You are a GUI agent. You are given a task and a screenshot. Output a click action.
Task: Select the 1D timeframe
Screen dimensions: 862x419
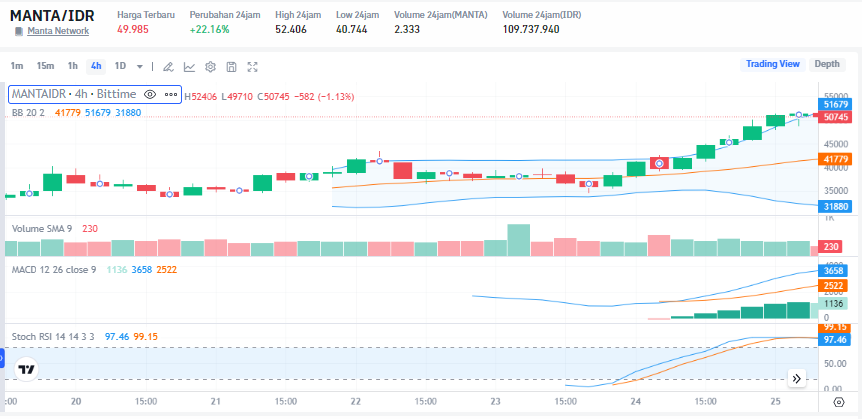(x=120, y=66)
